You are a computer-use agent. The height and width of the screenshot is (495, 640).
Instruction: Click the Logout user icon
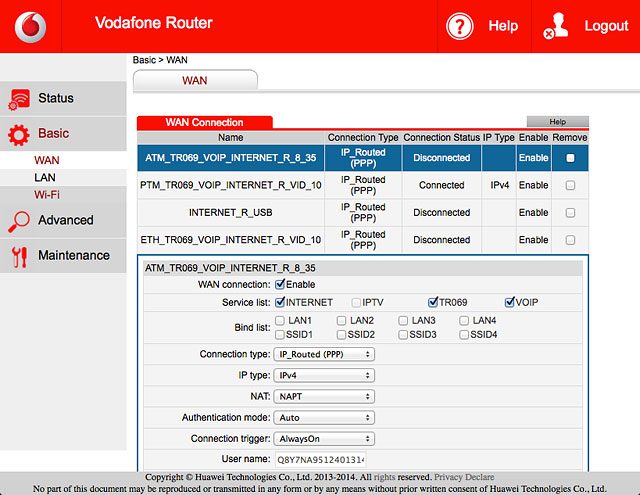(x=556, y=26)
